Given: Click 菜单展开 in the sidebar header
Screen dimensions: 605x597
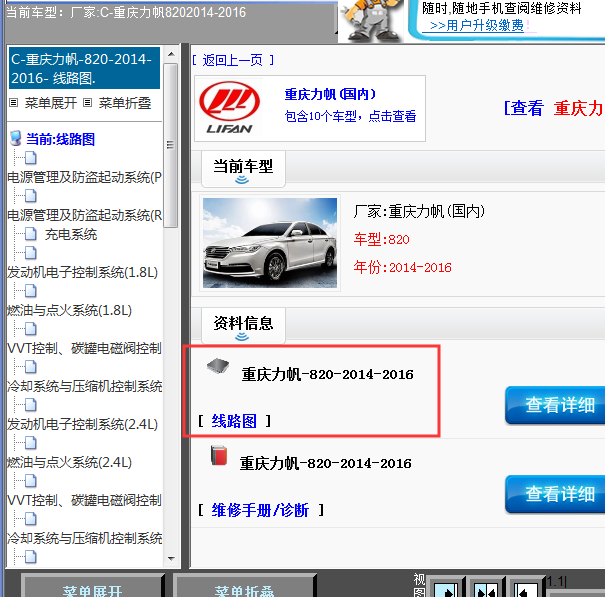Looking at the screenshot, I should tap(51, 103).
